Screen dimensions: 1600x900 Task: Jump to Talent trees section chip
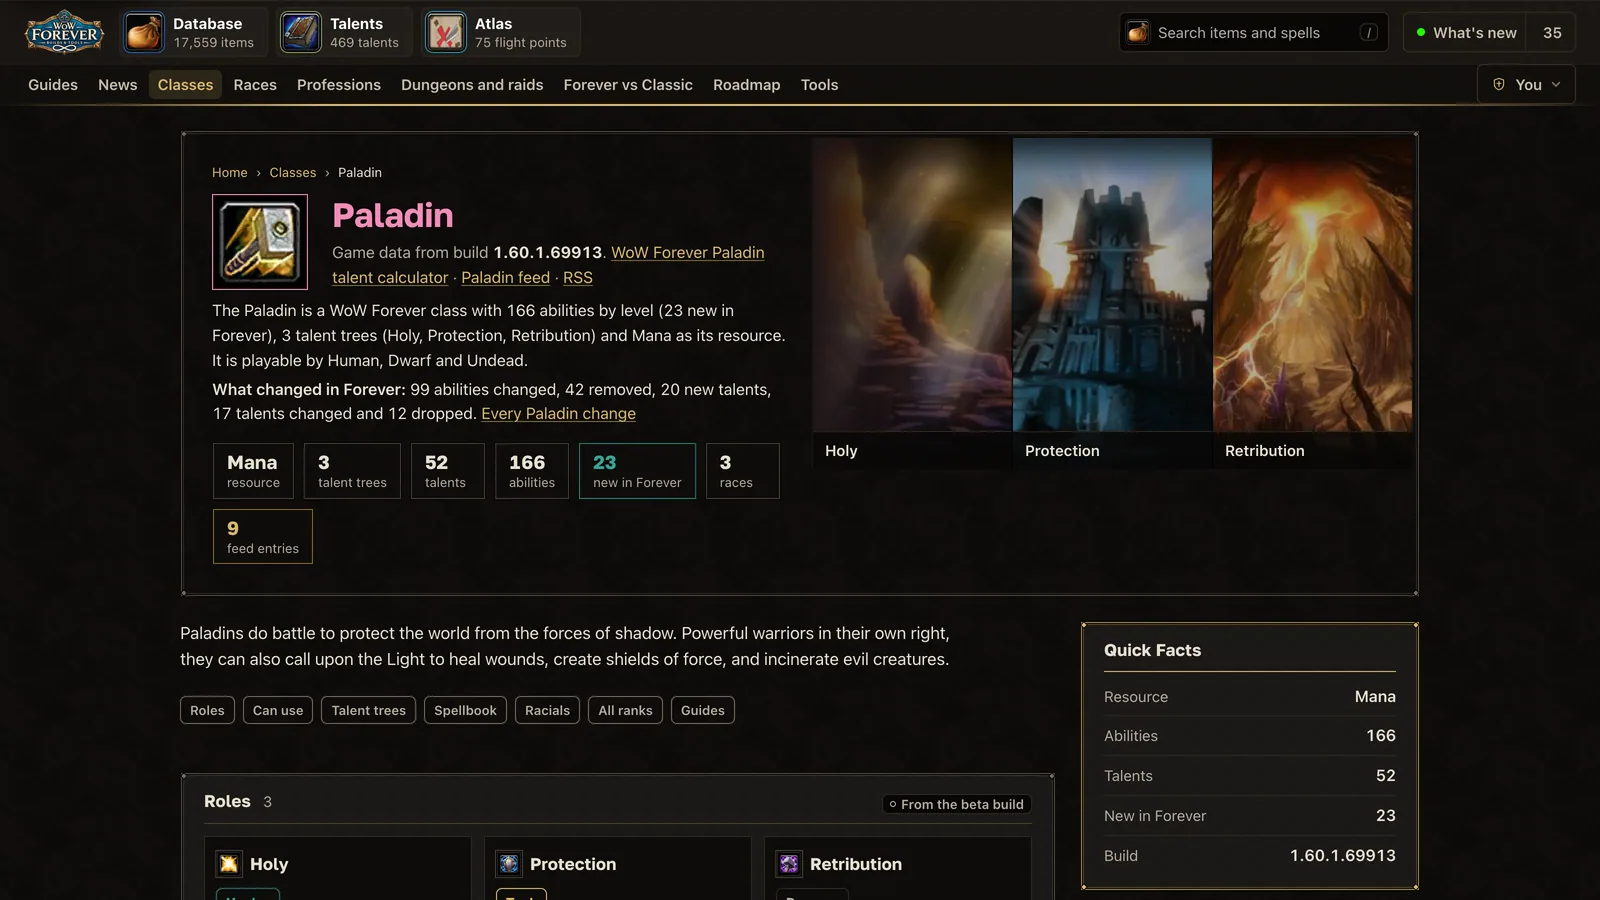pyautogui.click(x=368, y=710)
